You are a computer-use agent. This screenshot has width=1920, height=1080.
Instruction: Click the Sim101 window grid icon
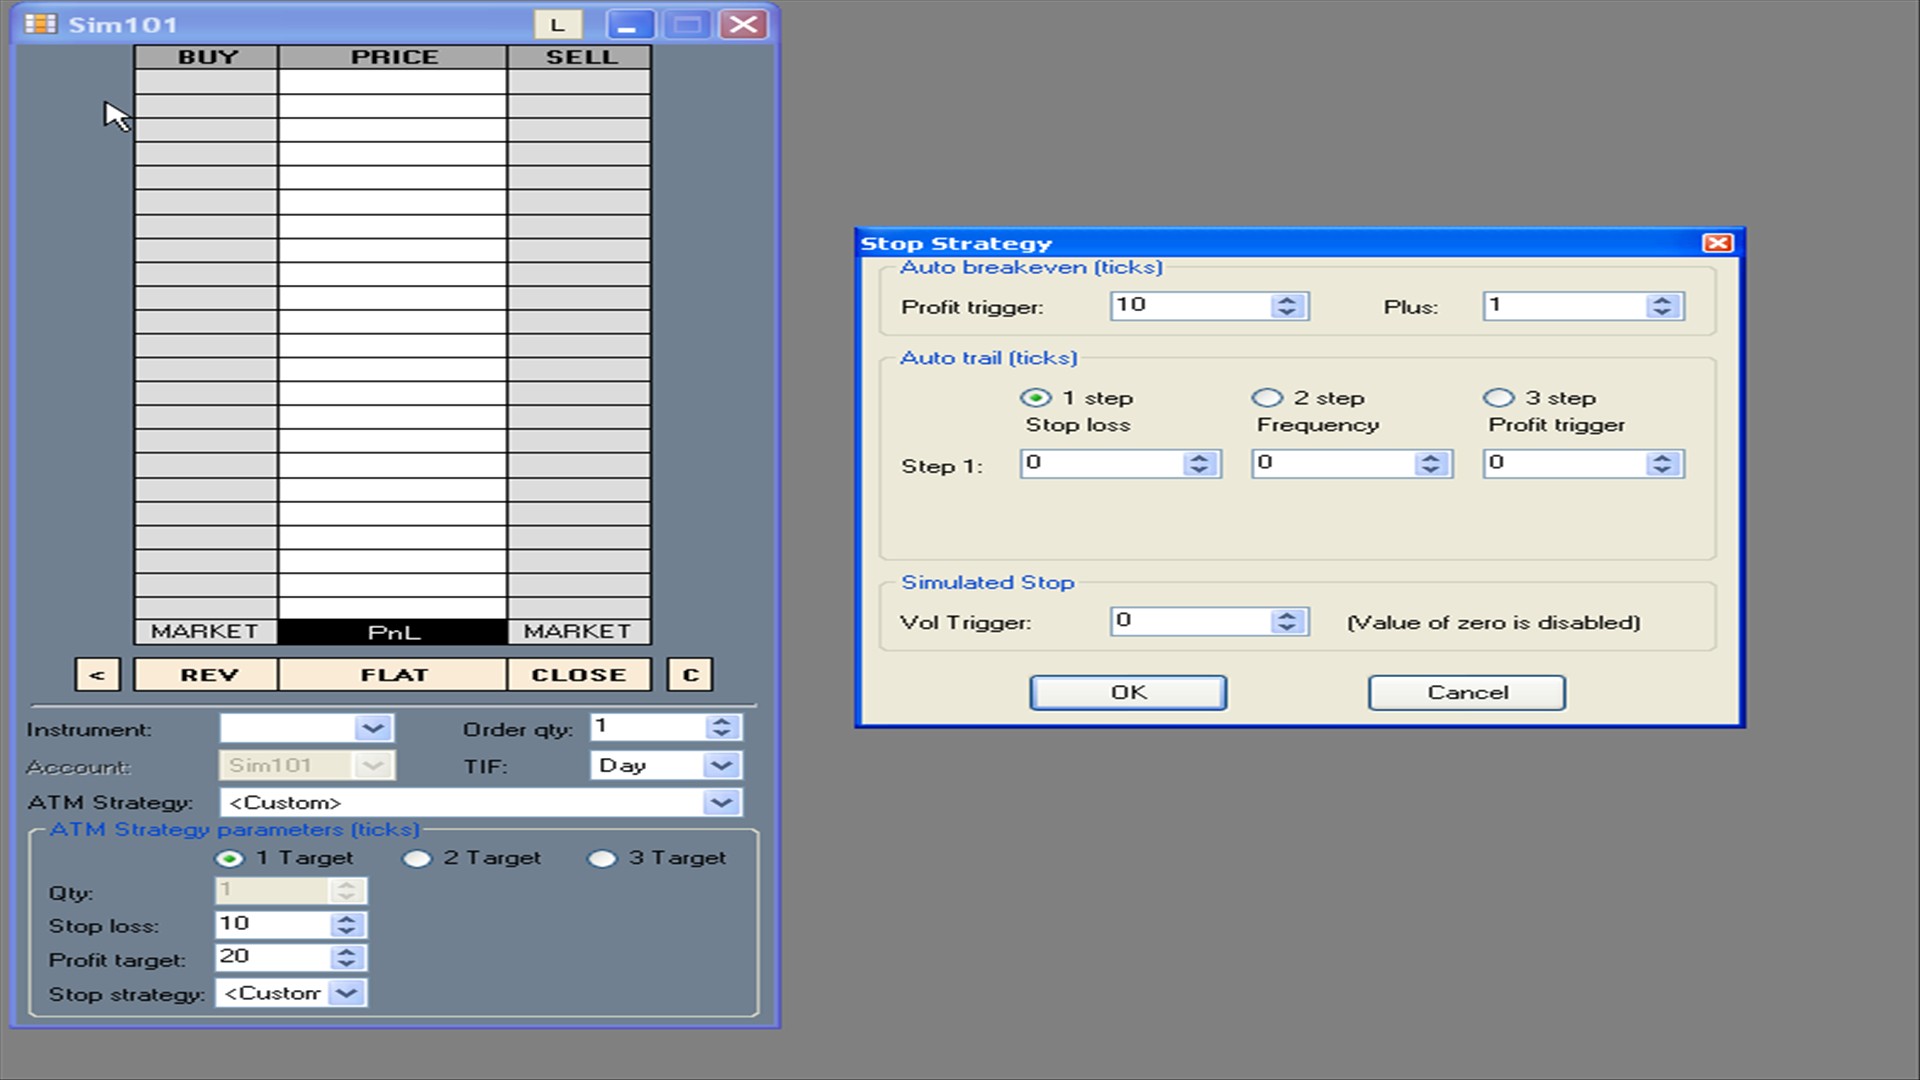pyautogui.click(x=40, y=23)
